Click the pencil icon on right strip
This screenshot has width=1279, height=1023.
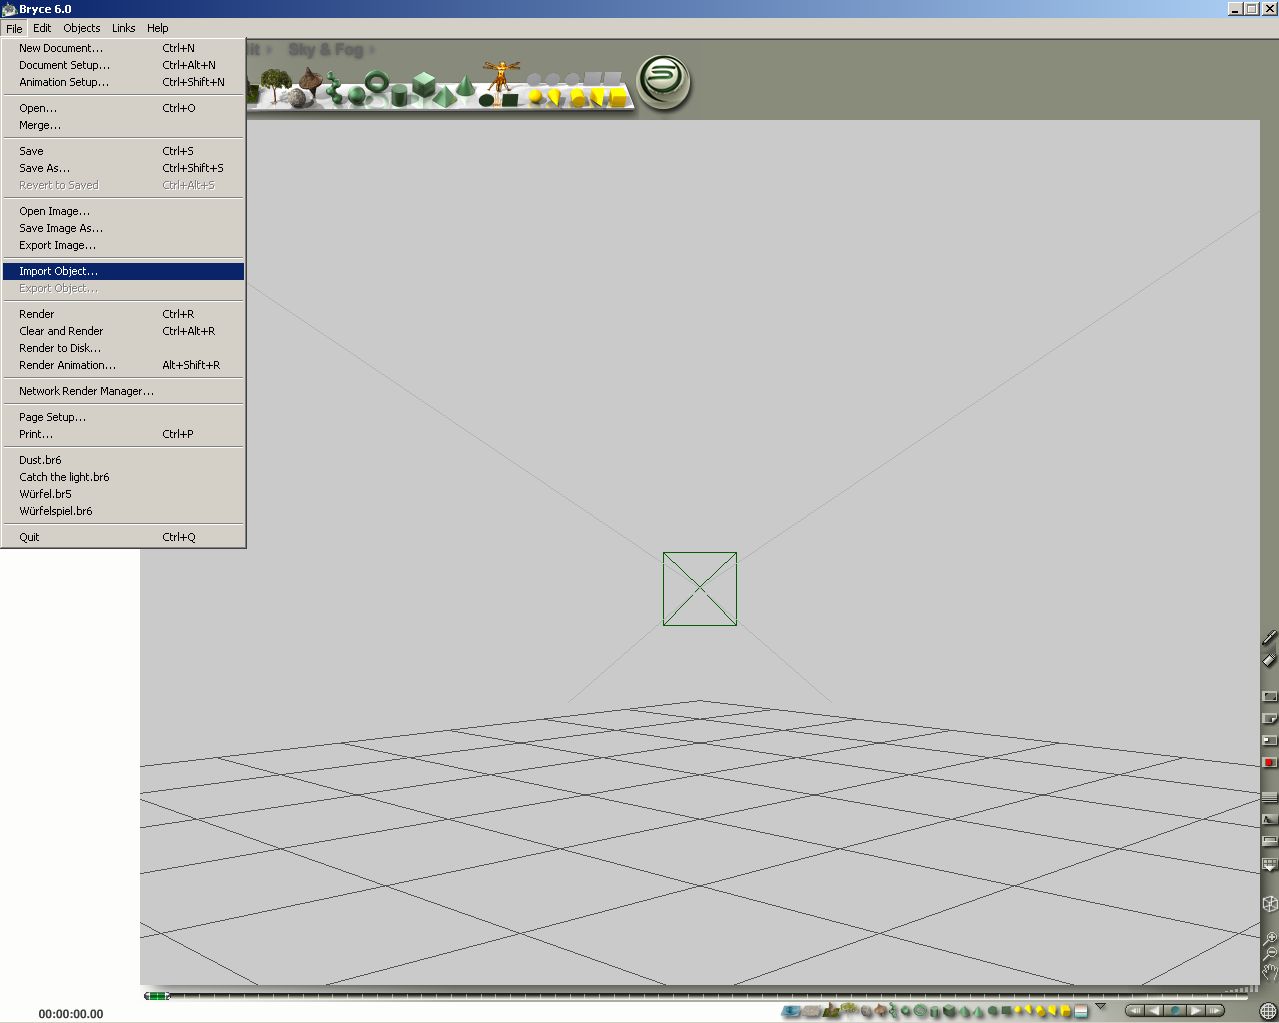pyautogui.click(x=1269, y=637)
